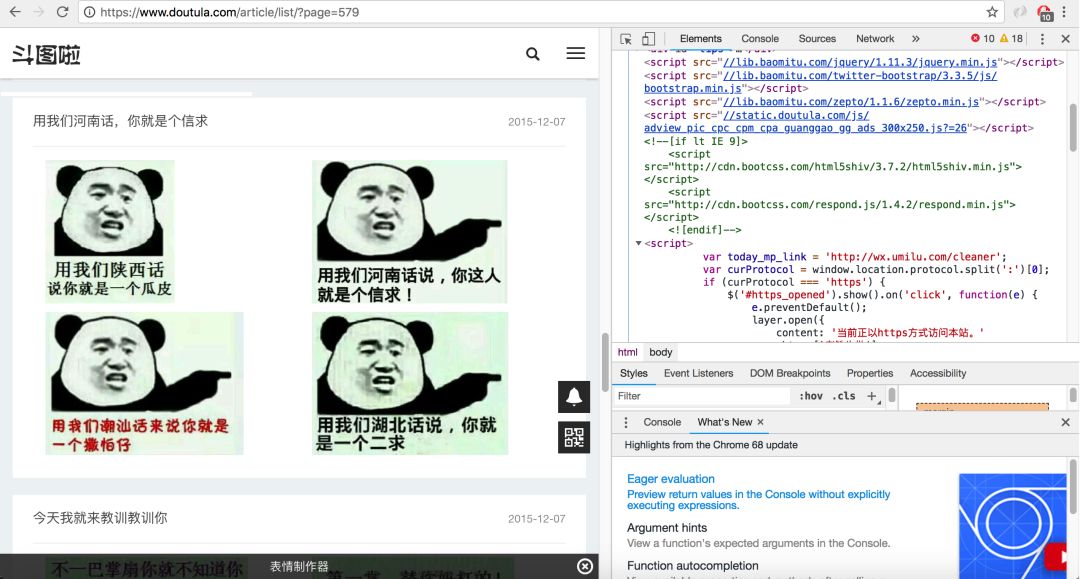Open the 潮汕话 red-text panda meme image
Viewport: 1080px width, 579px height.
pos(144,383)
